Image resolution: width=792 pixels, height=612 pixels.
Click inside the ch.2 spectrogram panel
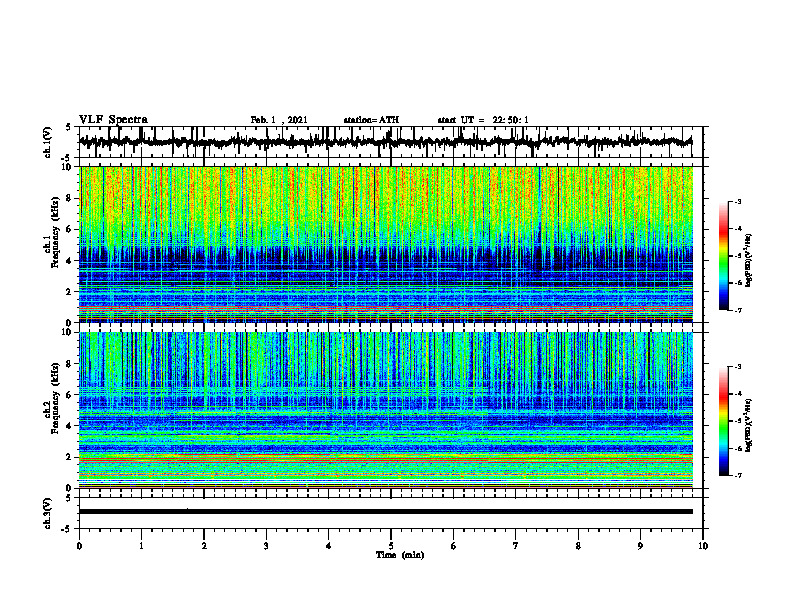385,410
